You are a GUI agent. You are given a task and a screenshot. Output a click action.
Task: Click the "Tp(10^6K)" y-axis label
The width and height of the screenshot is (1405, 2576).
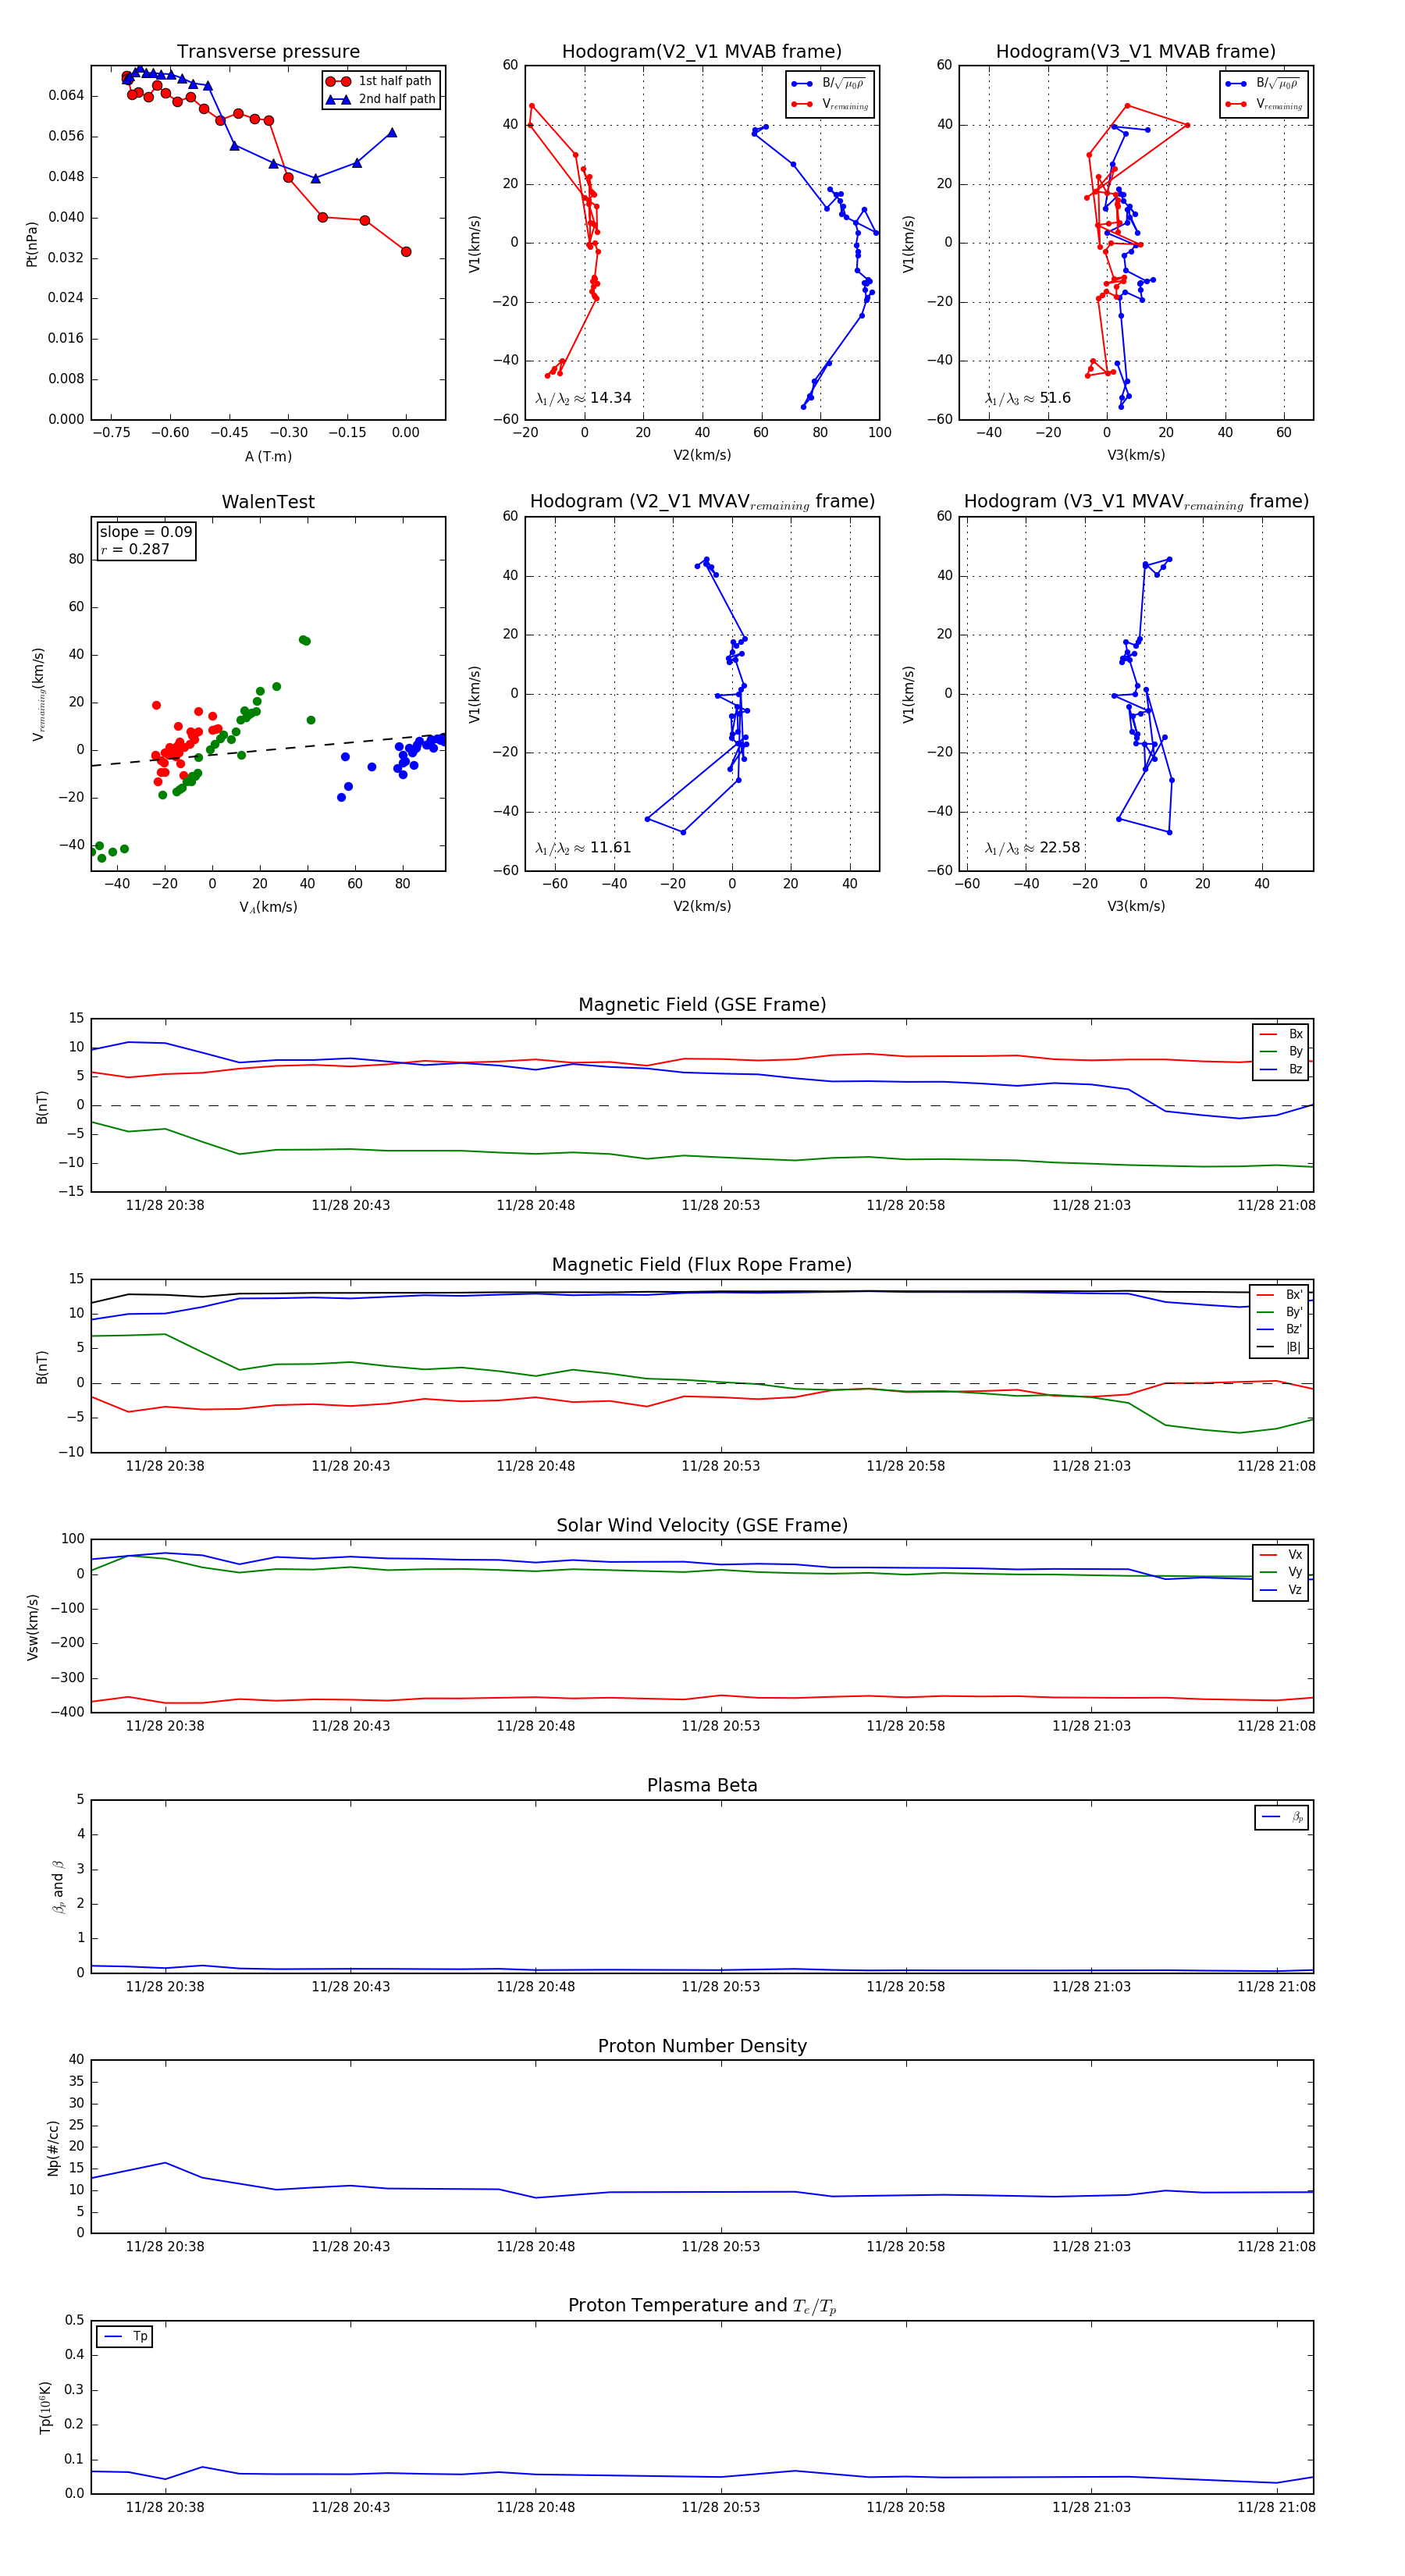click(x=46, y=2407)
